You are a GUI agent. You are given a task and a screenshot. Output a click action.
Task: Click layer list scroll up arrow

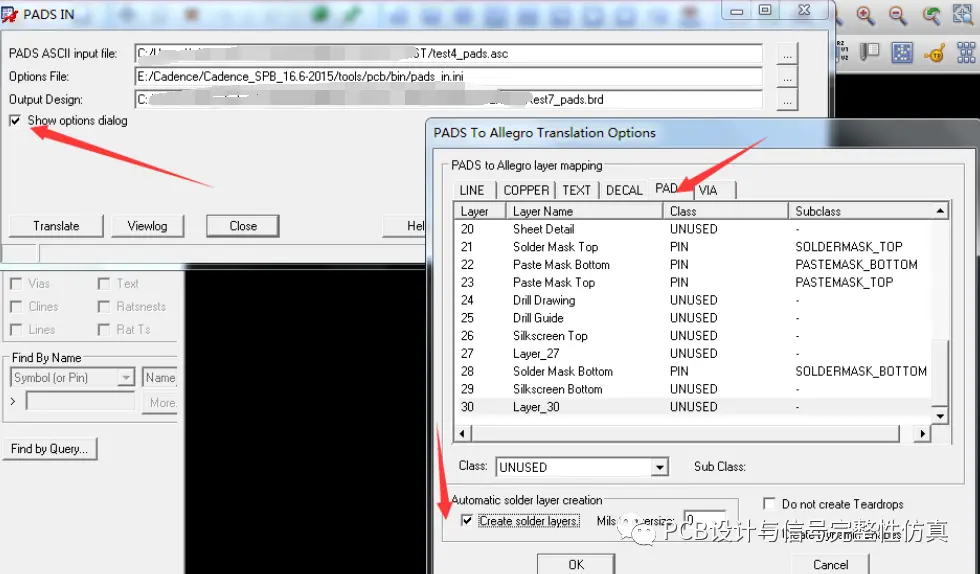[940, 211]
